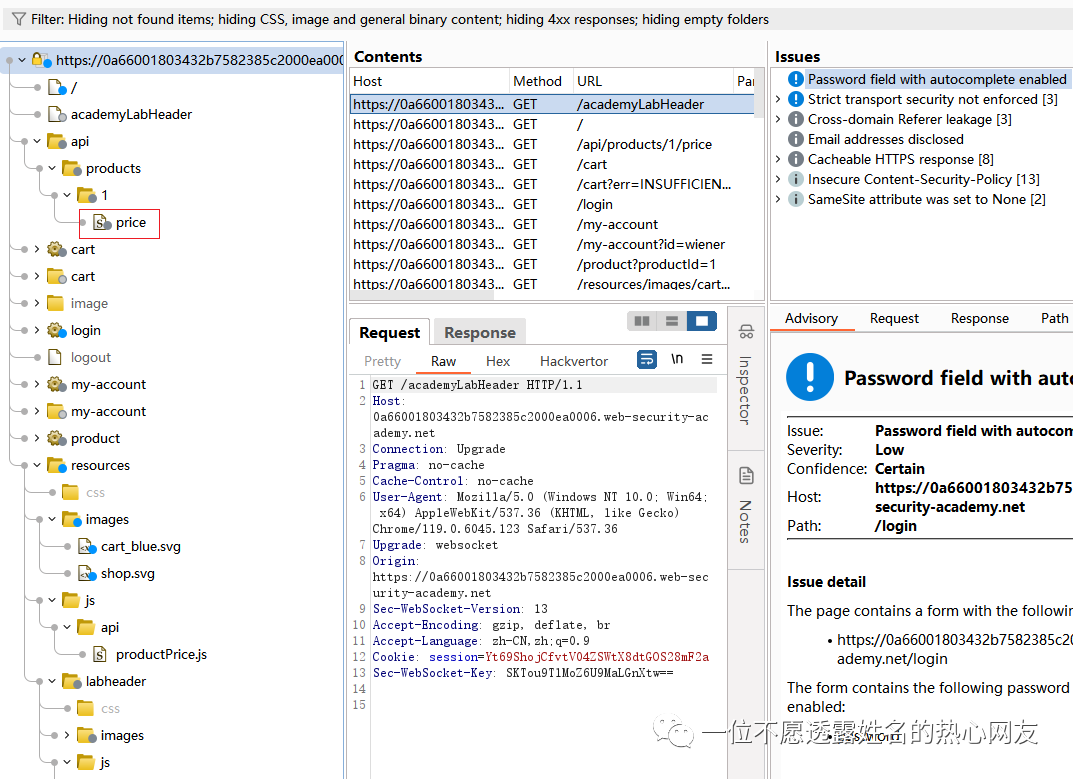This screenshot has width=1073, height=779.
Task: Select the root site lock-folder icon
Action: pos(42,60)
